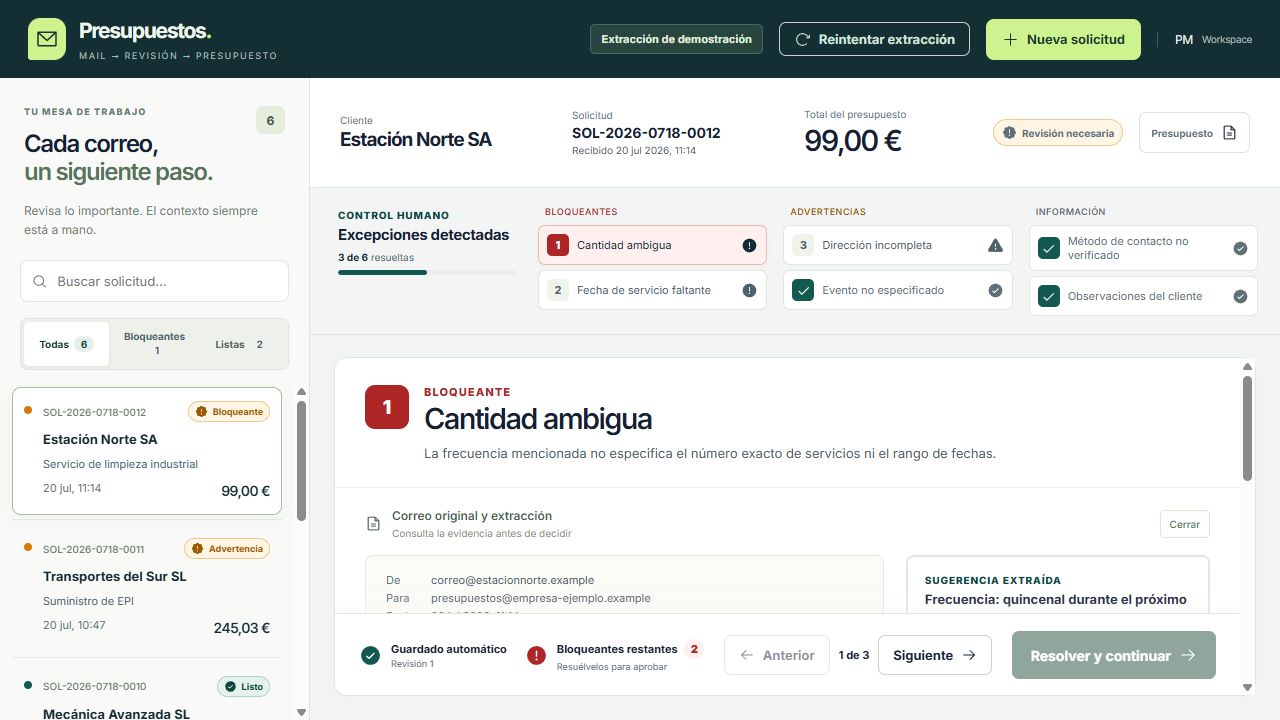
Task: Click the right arrow icon in the Siguiente button
Action: tap(968, 656)
